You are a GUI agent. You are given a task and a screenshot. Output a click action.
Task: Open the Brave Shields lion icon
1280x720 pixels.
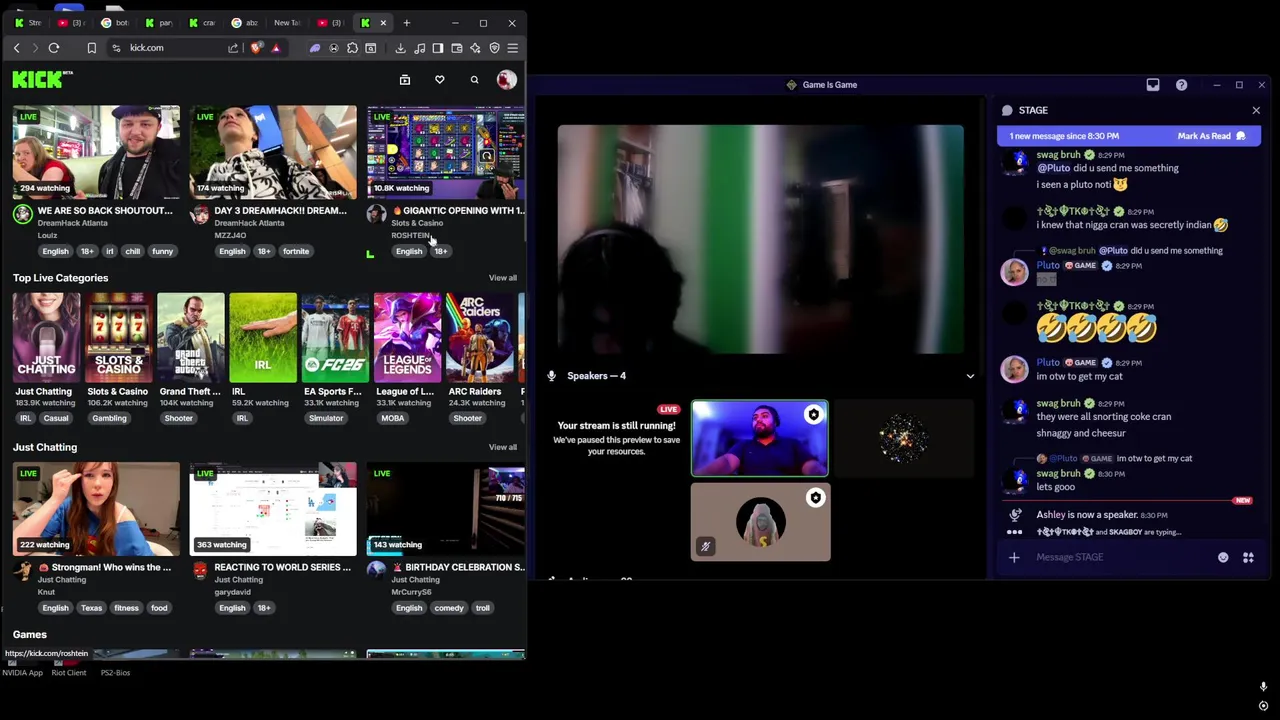(257, 48)
